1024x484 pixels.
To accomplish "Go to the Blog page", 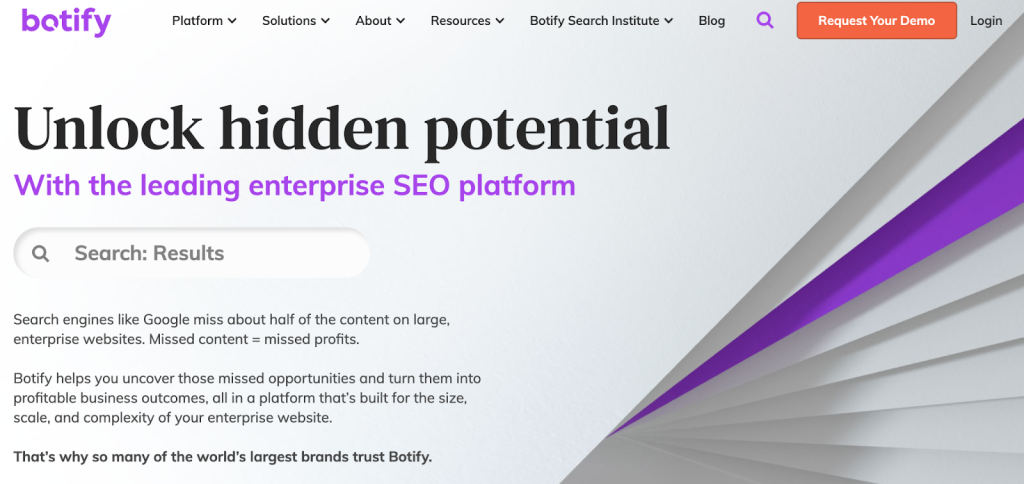I will pyautogui.click(x=712, y=21).
